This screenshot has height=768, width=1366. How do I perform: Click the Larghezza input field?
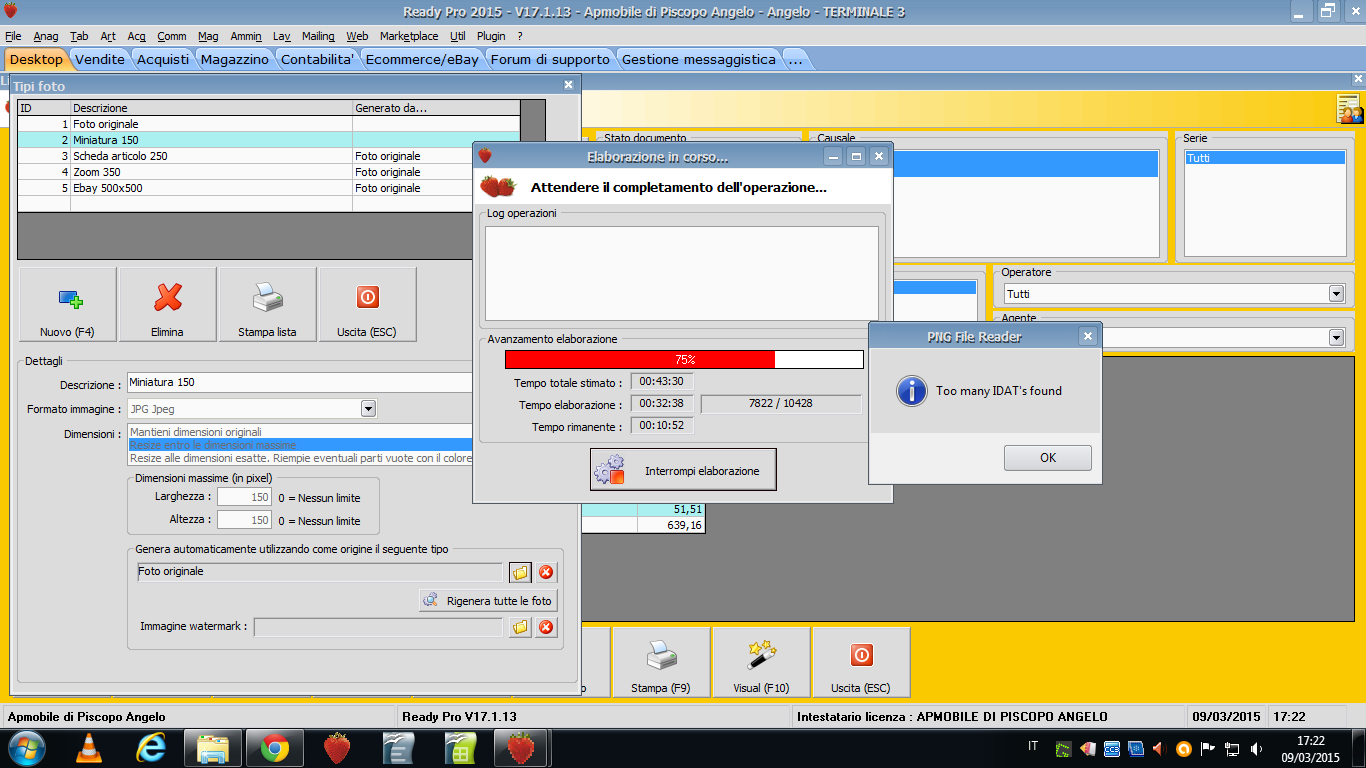(244, 497)
